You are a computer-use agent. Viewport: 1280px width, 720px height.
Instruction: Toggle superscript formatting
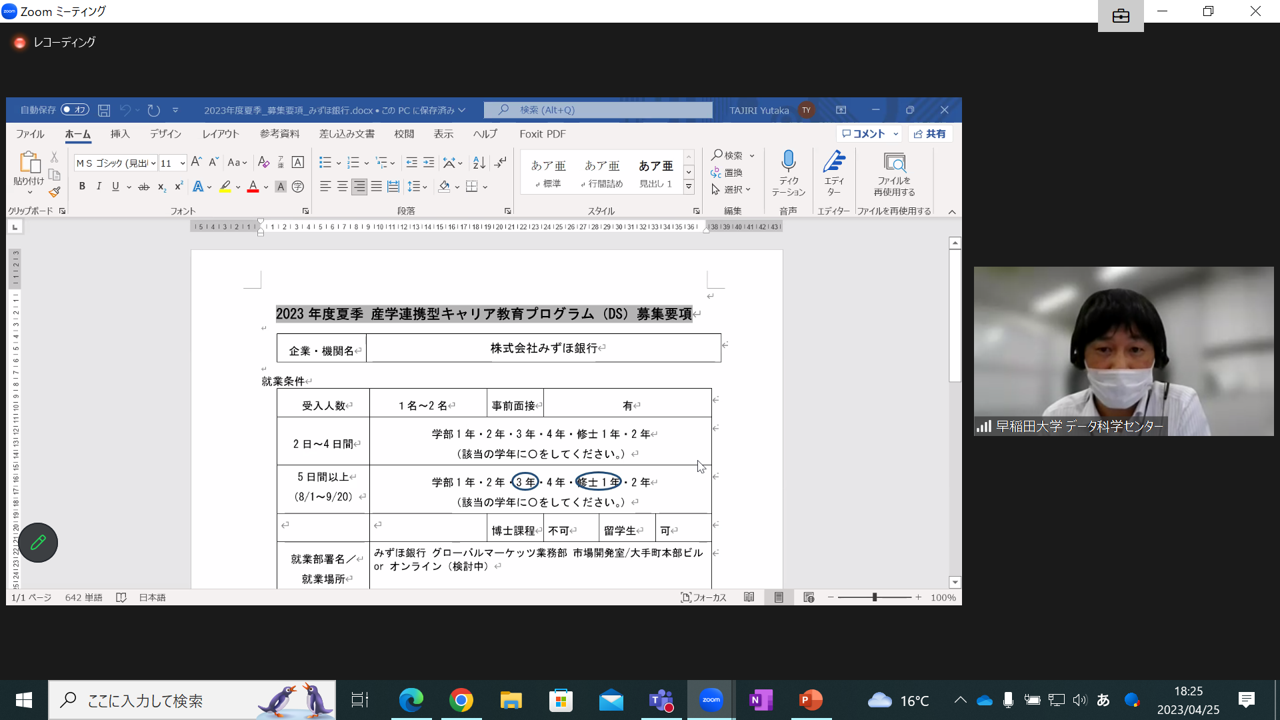click(178, 187)
